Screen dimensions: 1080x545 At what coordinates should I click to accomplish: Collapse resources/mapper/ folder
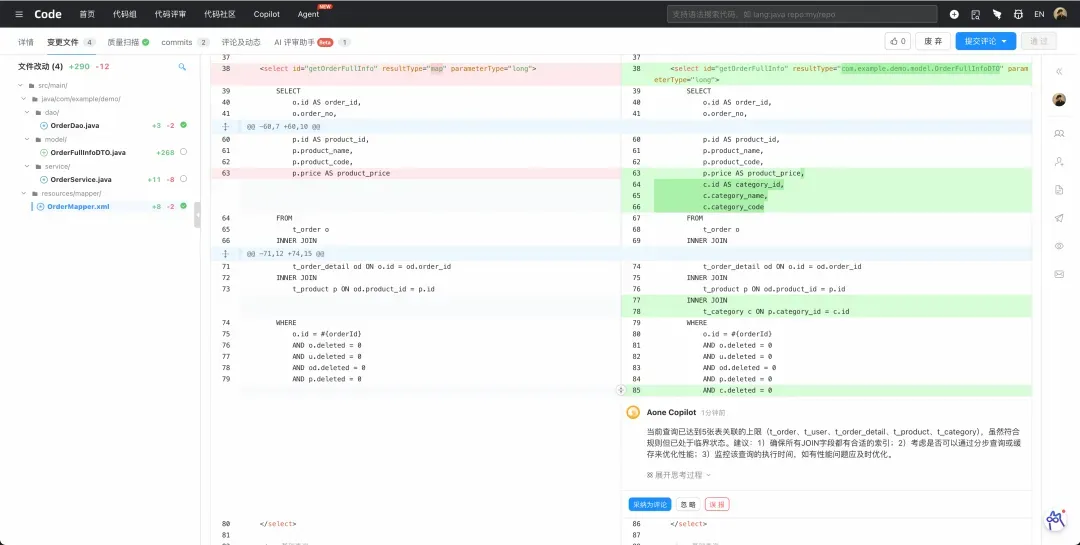point(24,194)
